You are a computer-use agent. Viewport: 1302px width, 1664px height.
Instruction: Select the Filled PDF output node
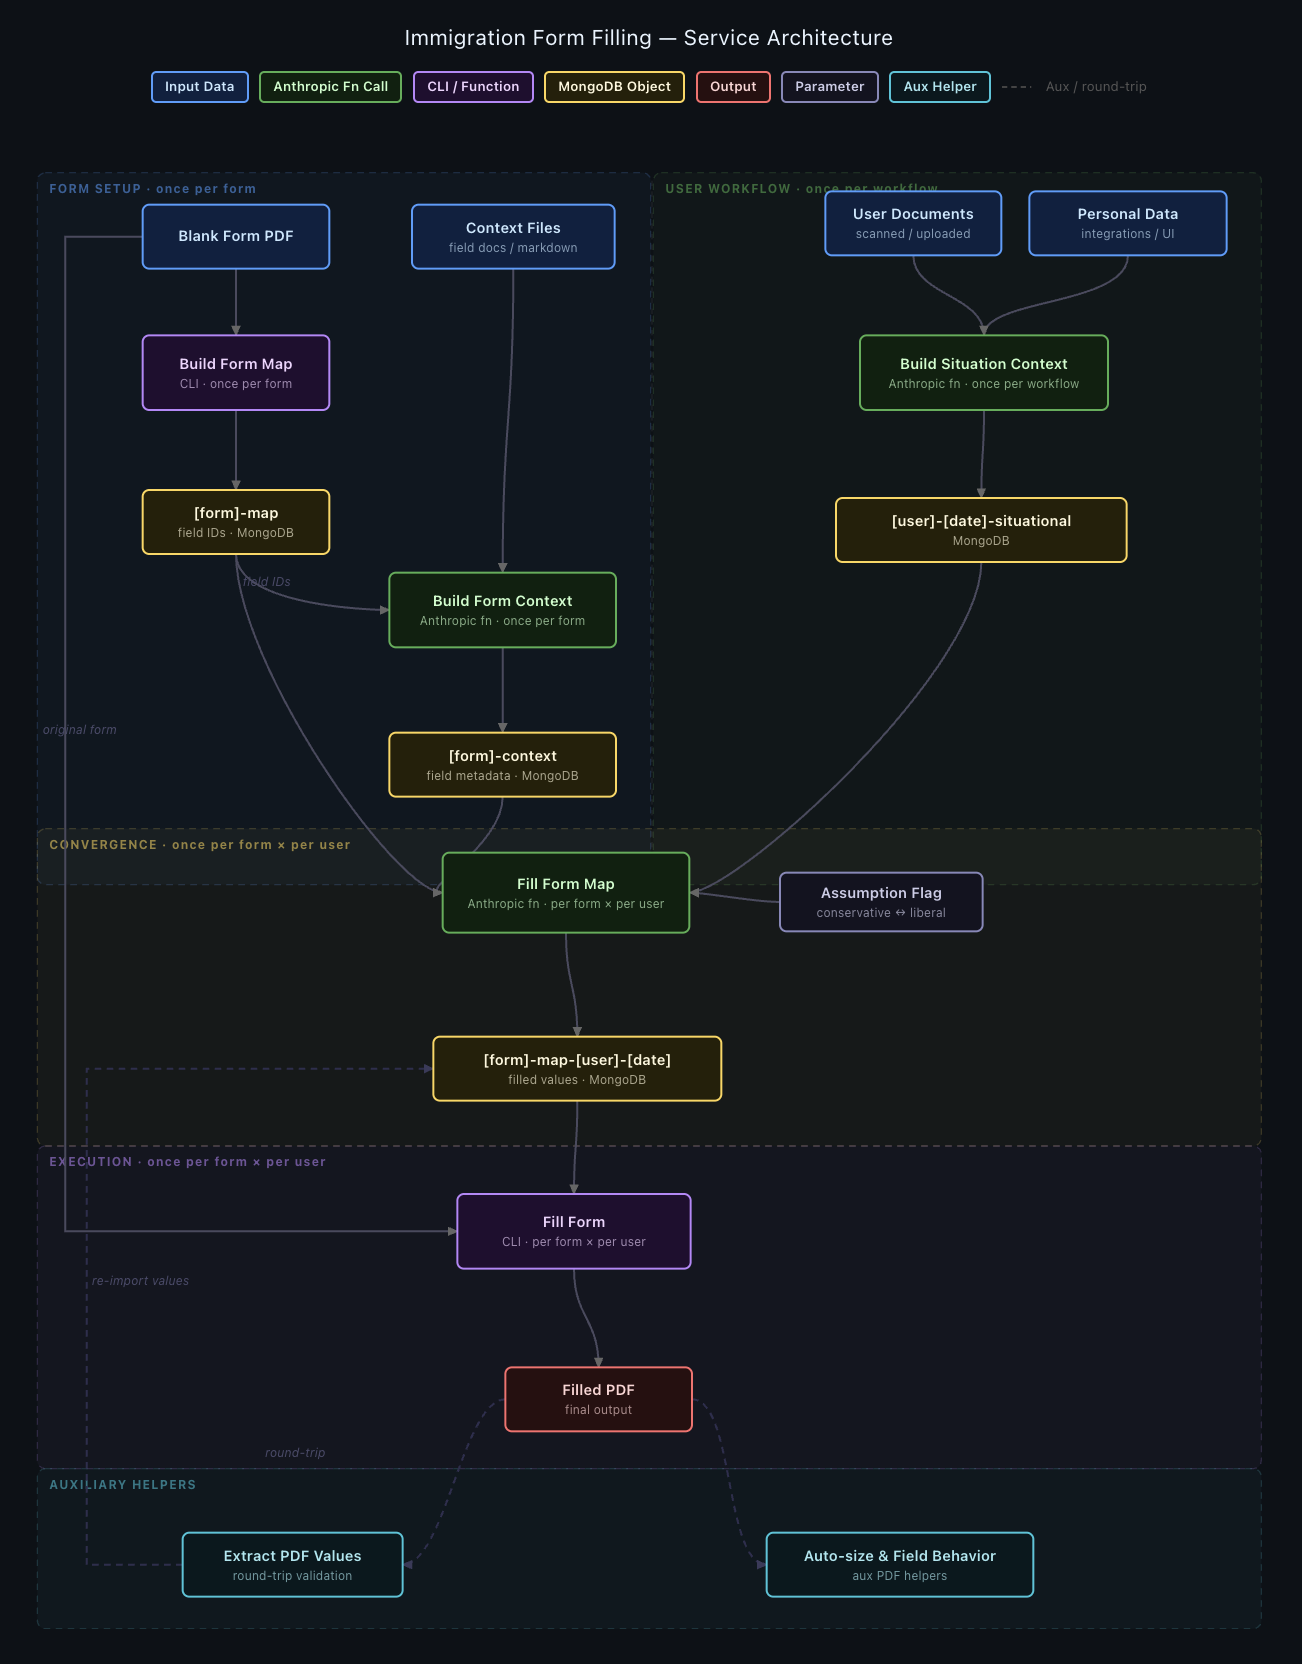[x=598, y=1399]
